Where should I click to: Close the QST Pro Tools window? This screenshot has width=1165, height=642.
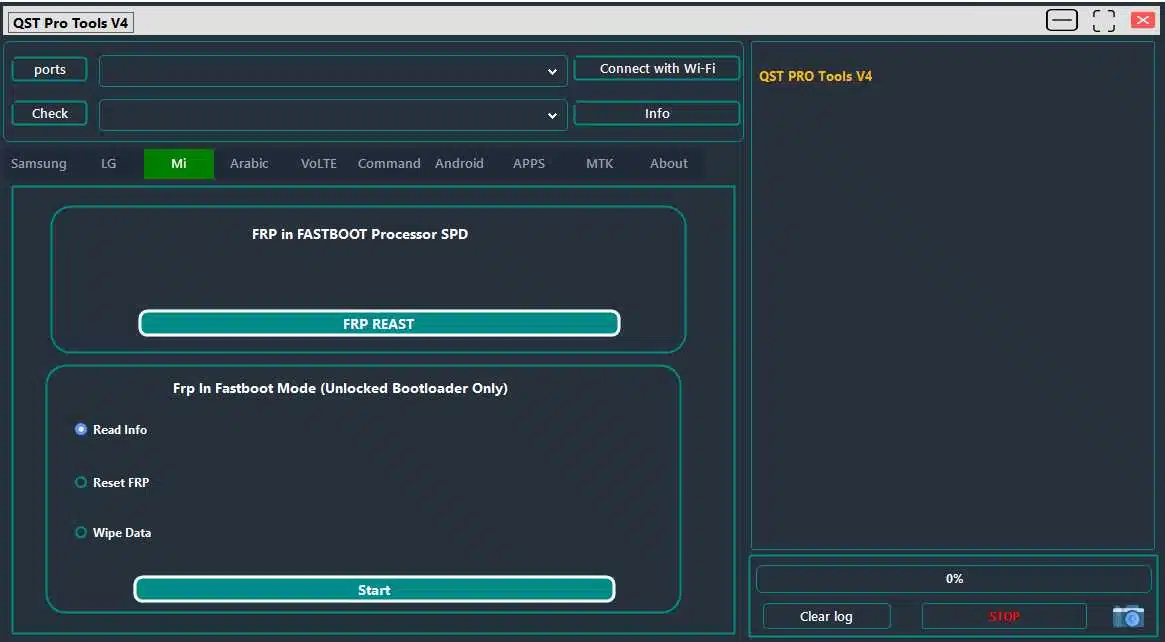pos(1142,20)
